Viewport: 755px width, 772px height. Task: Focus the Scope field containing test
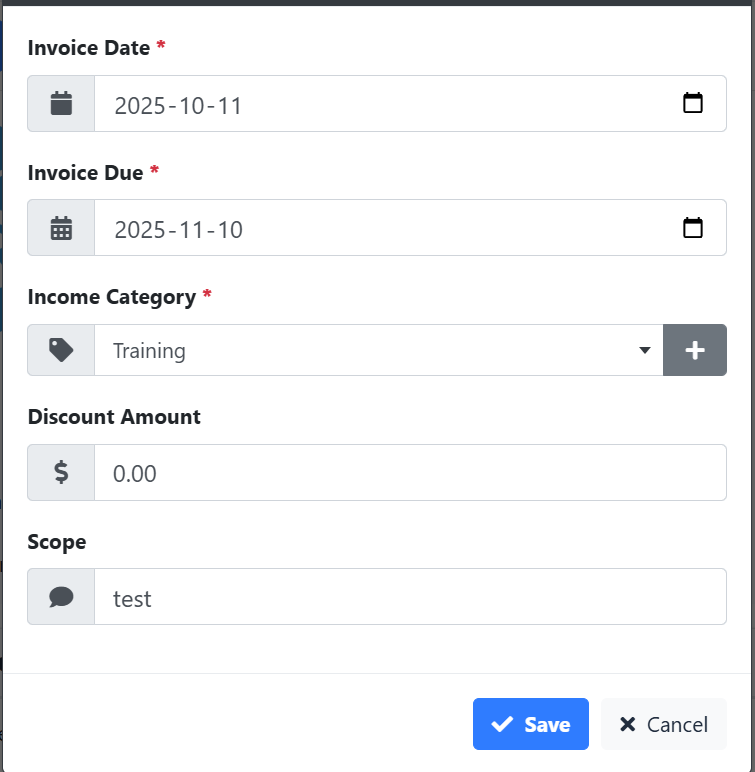410,597
